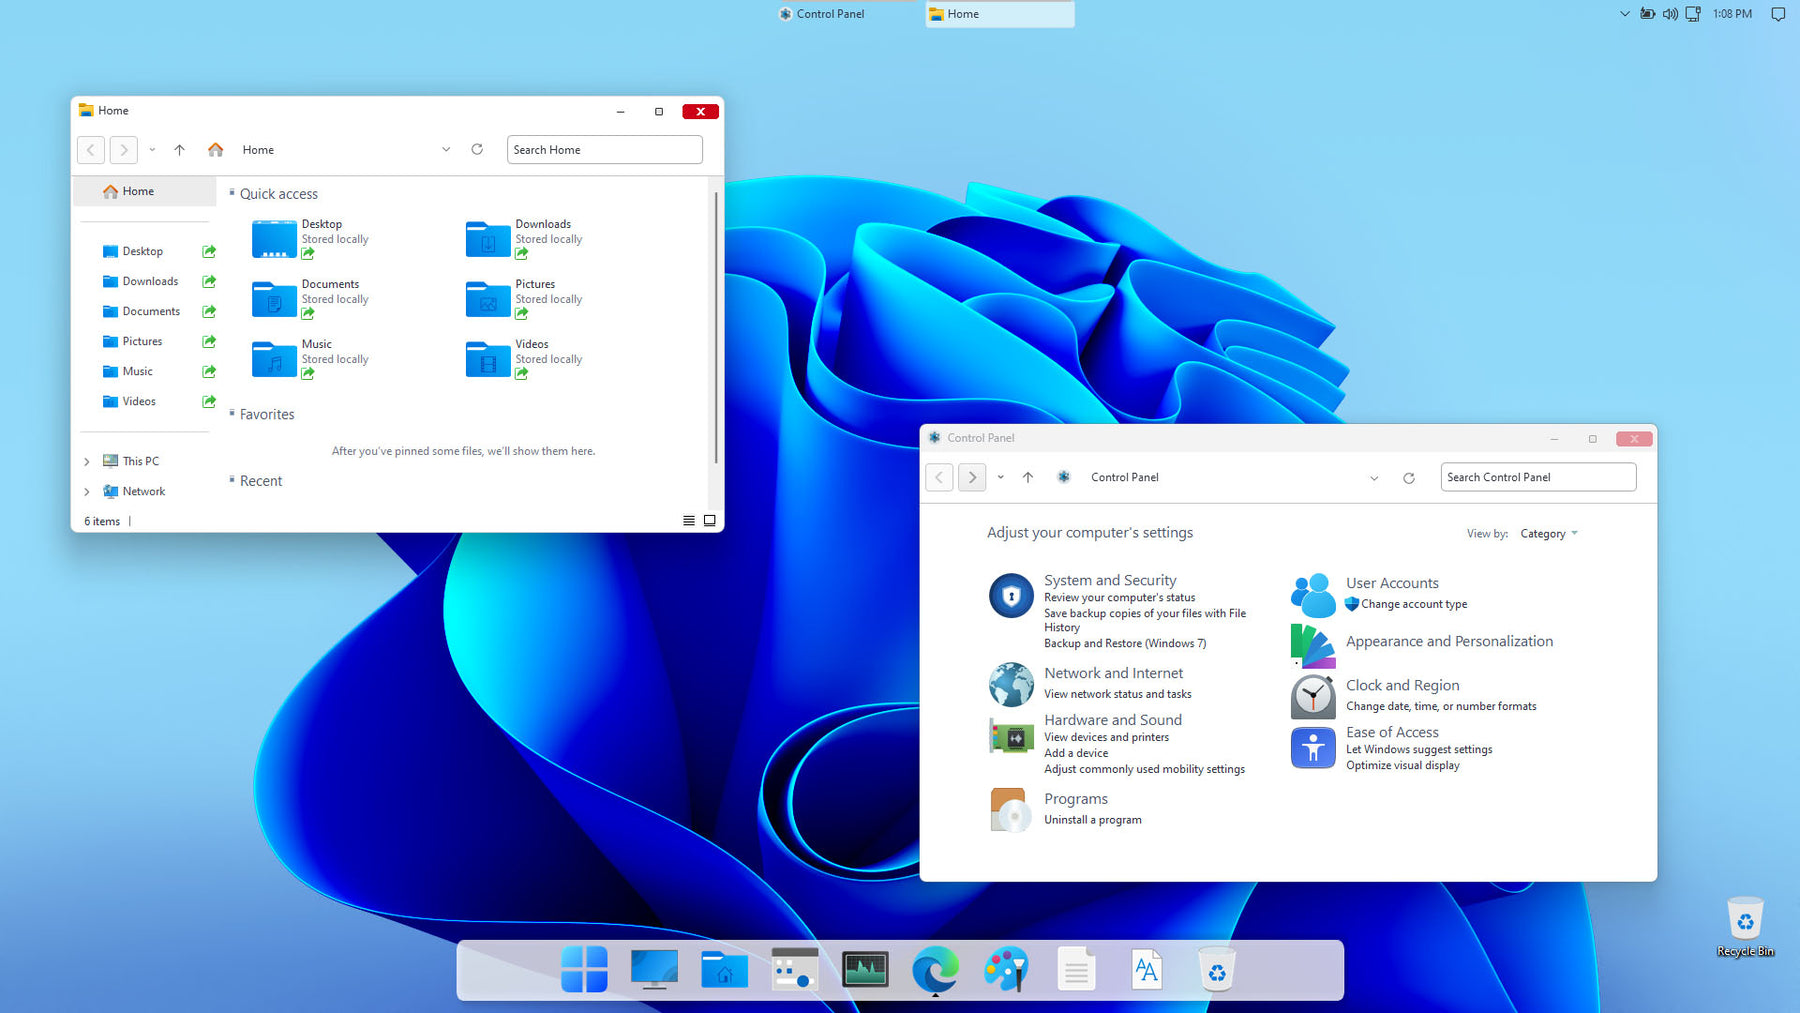Open the Paint app in the dock

coord(1006,969)
